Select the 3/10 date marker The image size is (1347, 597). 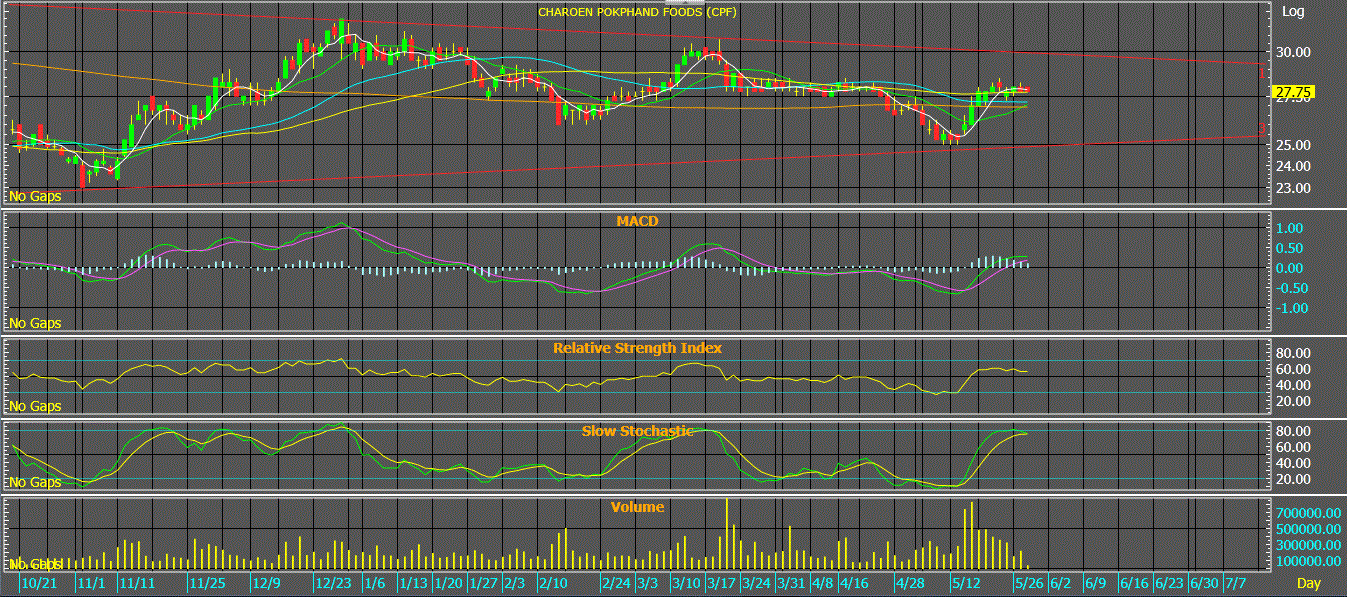click(x=686, y=583)
